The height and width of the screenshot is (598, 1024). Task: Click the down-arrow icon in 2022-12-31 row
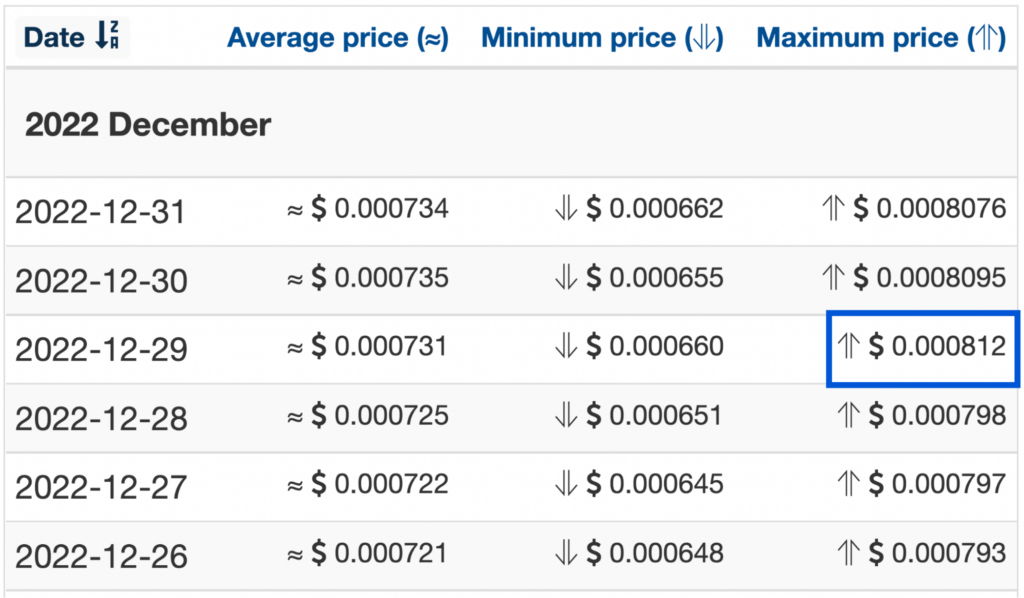tap(566, 209)
